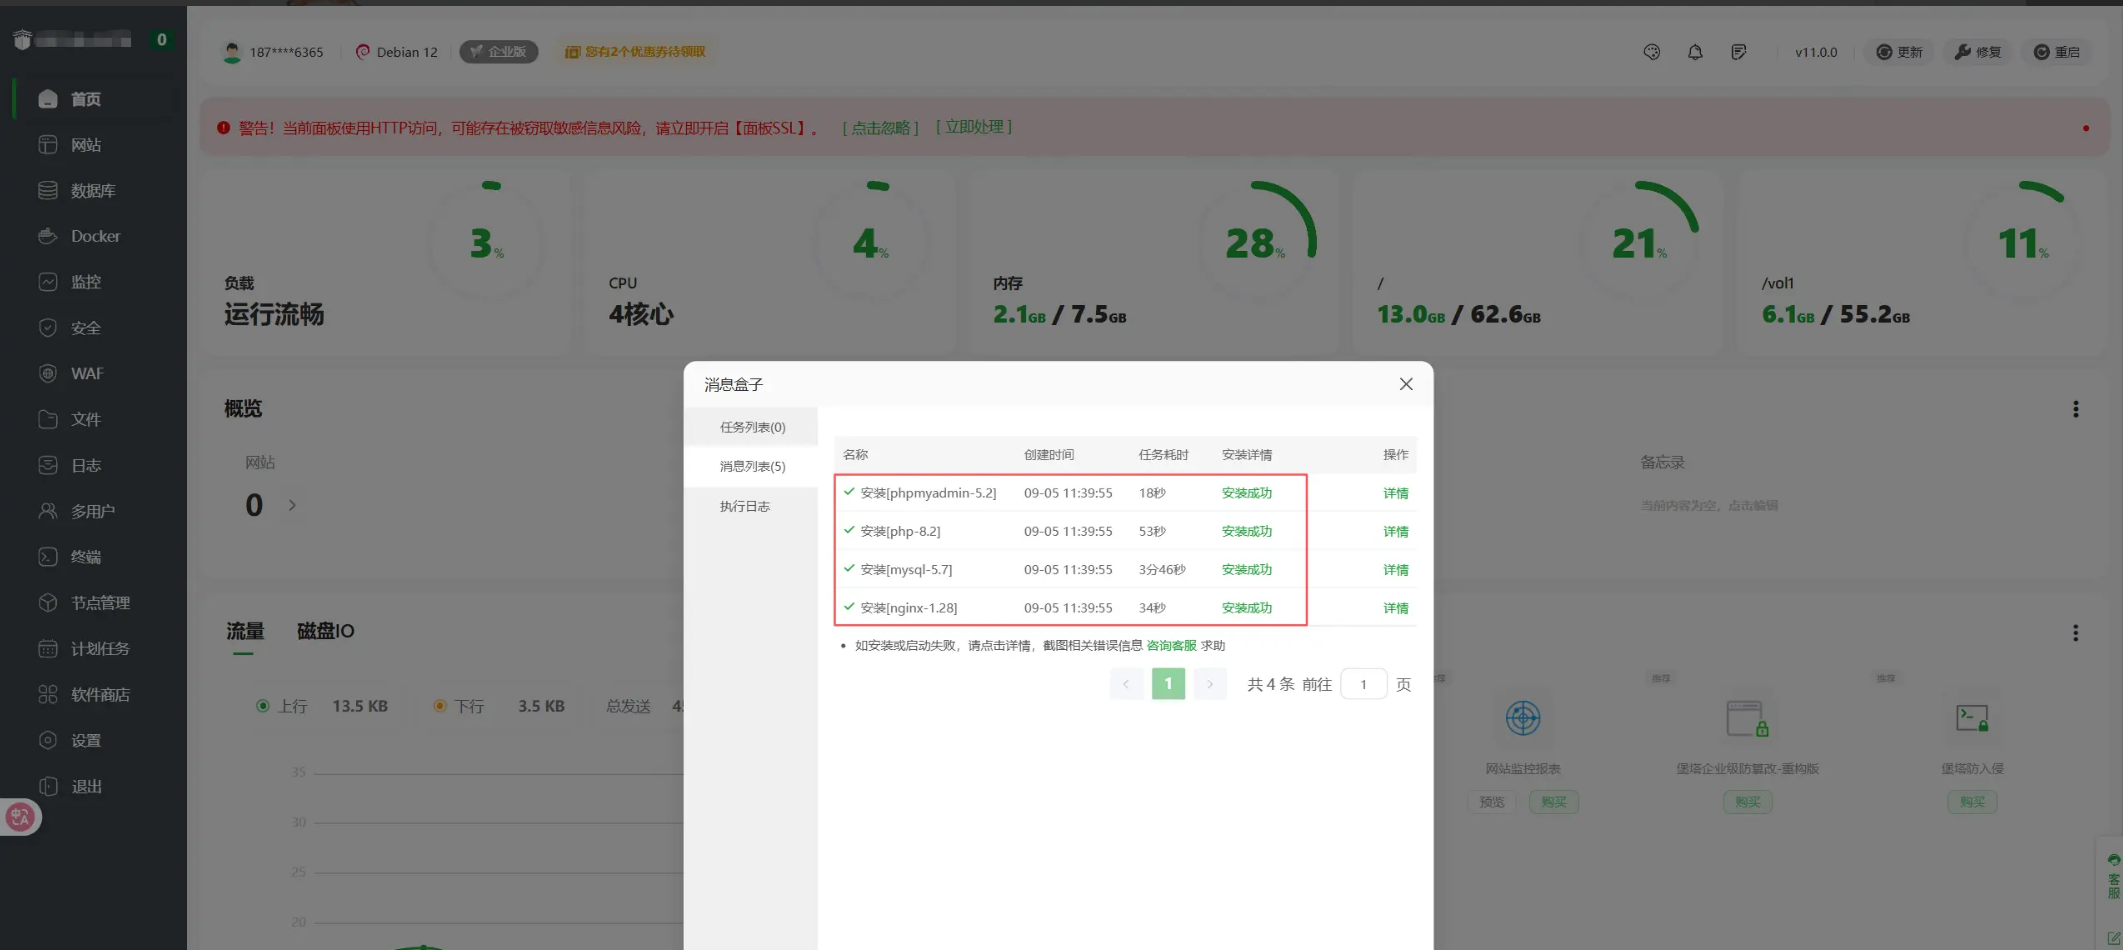The image size is (2123, 950).
Task: Switch to the 执行日志 tab
Action: coord(745,506)
